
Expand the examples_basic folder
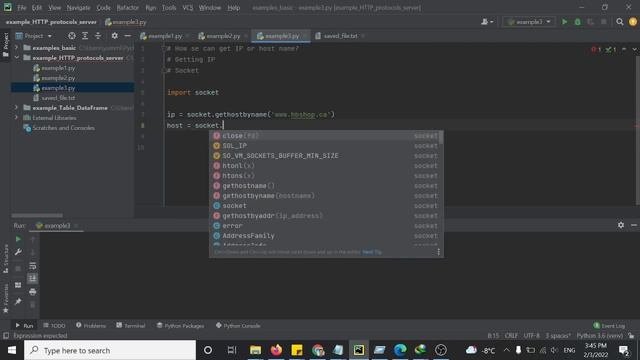(16, 48)
